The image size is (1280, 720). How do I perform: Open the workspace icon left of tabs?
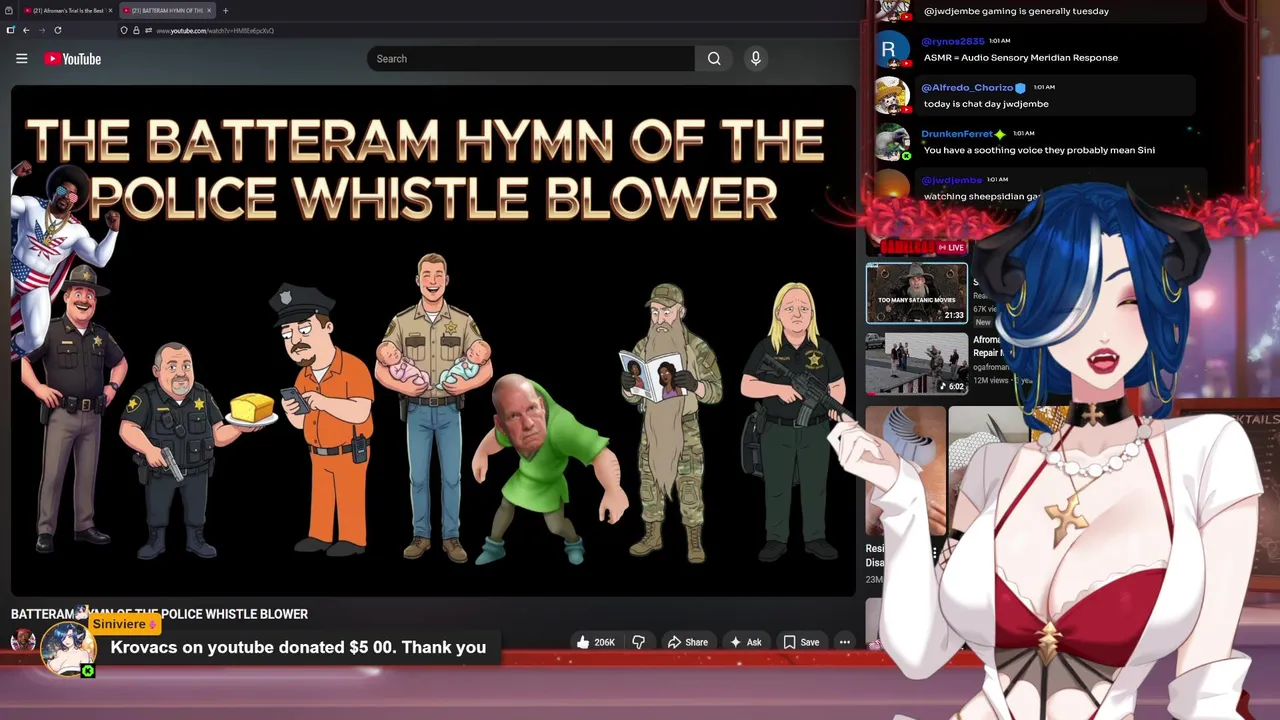pyautogui.click(x=8, y=10)
